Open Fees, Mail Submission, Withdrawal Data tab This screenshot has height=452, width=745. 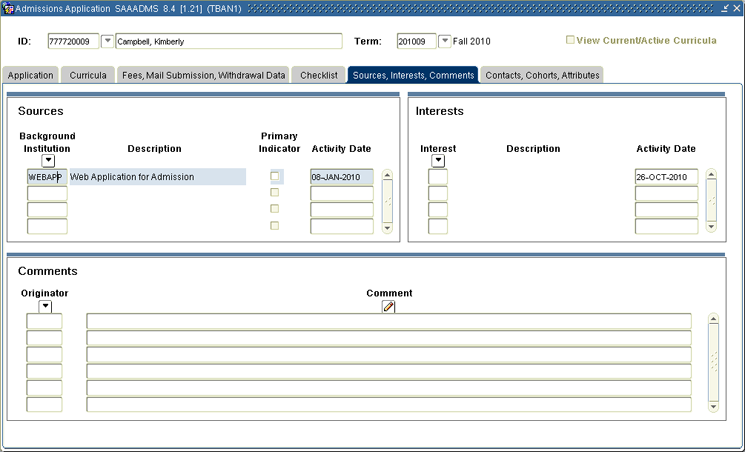203,75
